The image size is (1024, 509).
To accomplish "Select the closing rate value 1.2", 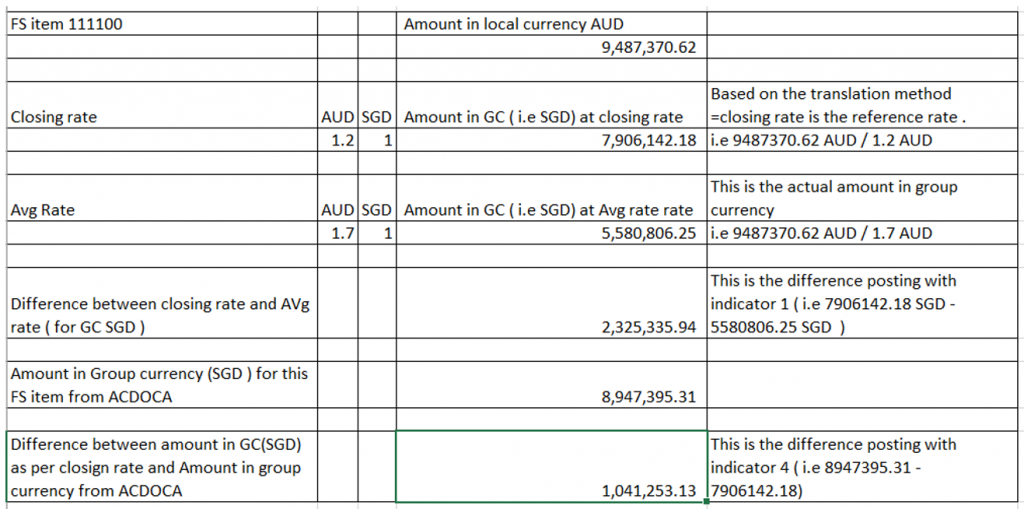I will coord(337,140).
